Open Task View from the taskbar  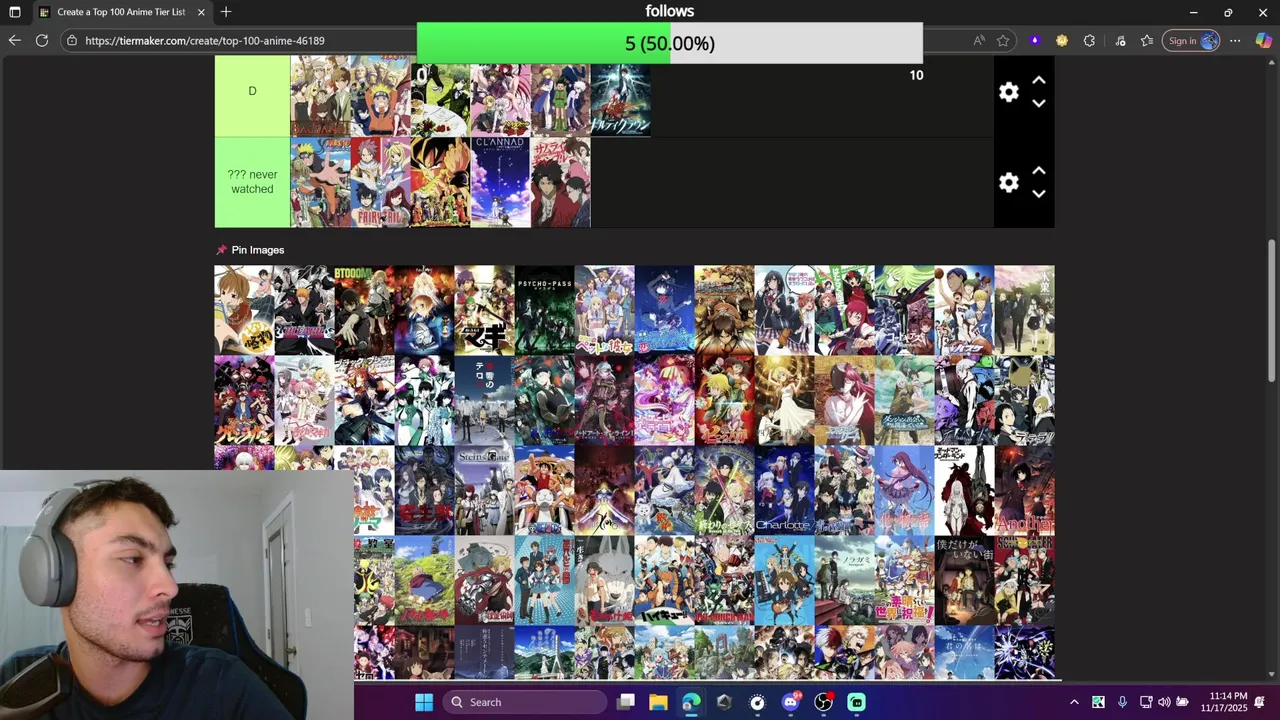626,702
